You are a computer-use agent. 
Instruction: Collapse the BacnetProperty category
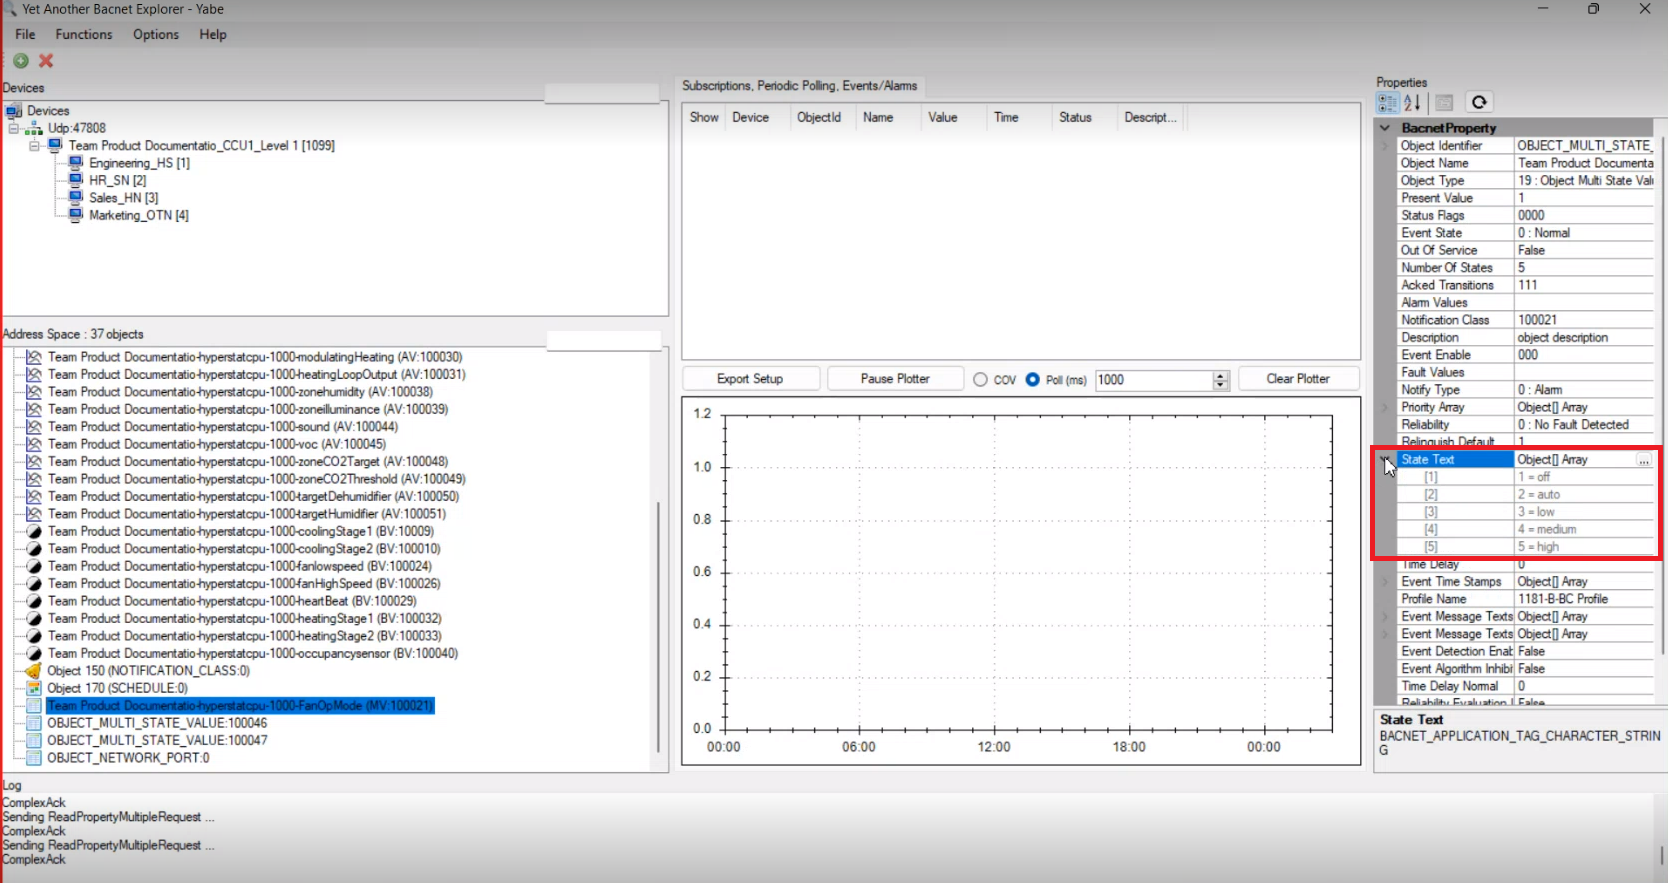point(1385,128)
